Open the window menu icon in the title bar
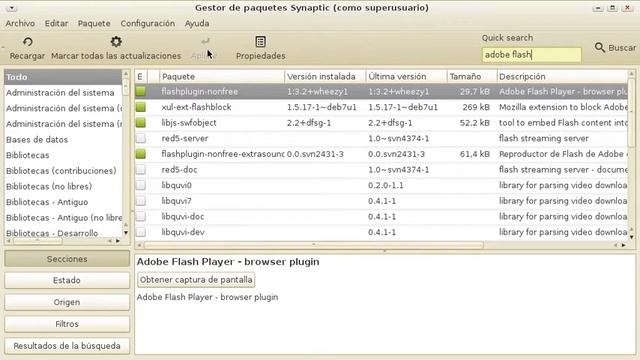640x360 pixels. pyautogui.click(x=11, y=8)
